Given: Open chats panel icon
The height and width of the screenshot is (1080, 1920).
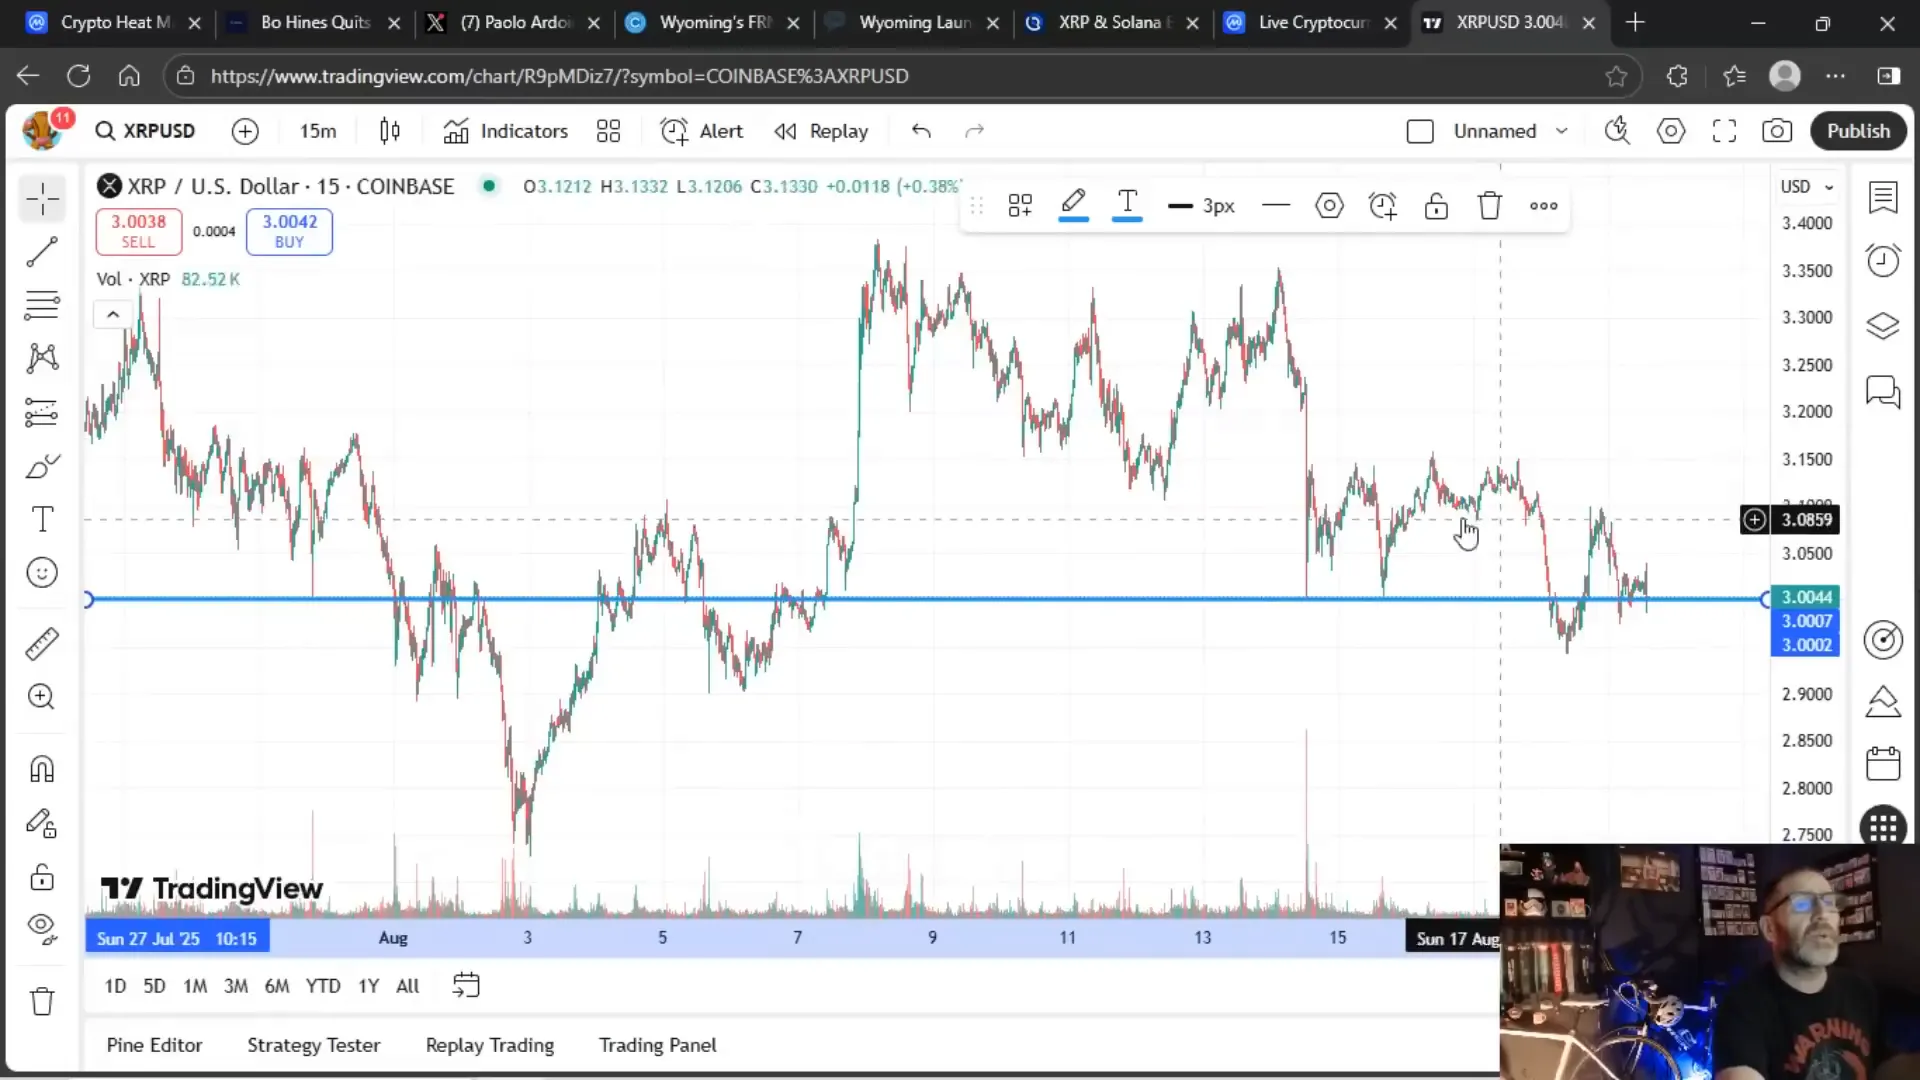Looking at the screenshot, I should tap(1883, 391).
